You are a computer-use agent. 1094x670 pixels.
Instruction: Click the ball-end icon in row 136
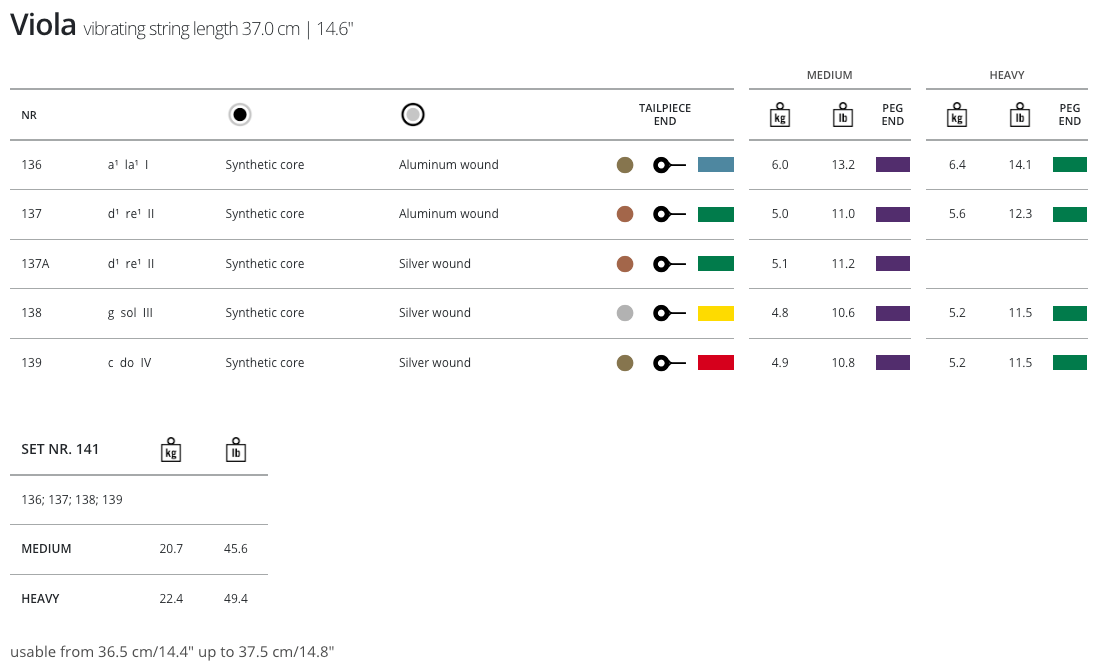(x=668, y=165)
